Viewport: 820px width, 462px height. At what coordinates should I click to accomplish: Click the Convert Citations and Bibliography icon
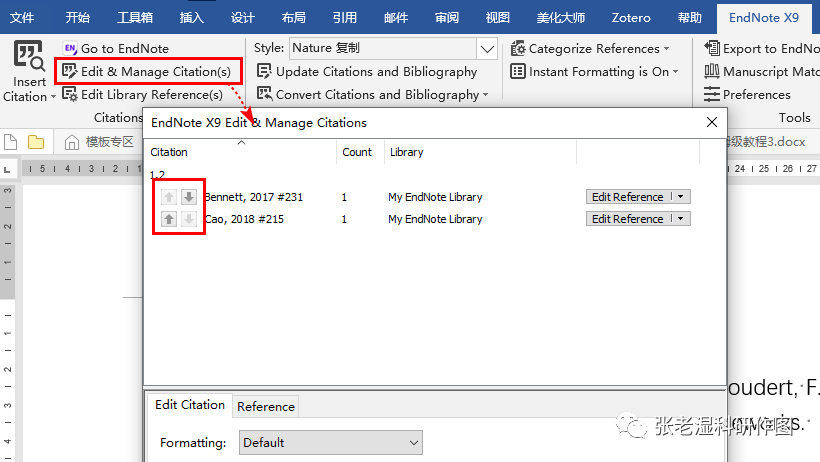pos(264,94)
